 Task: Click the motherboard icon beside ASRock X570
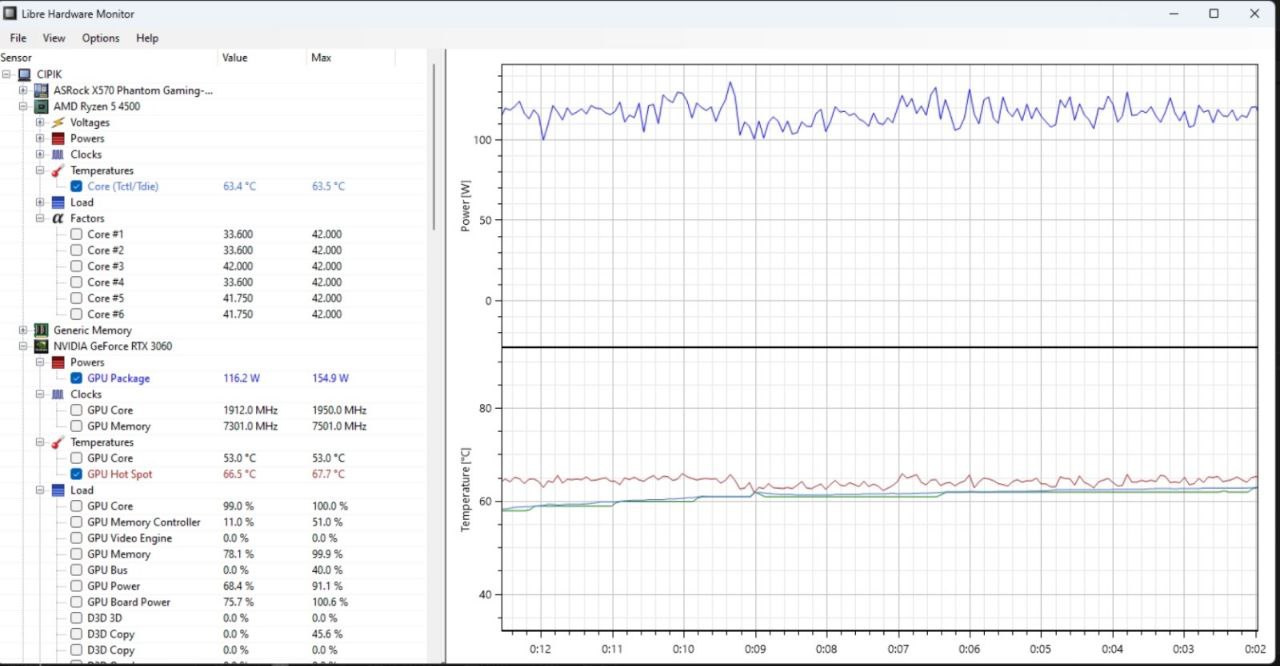41,90
